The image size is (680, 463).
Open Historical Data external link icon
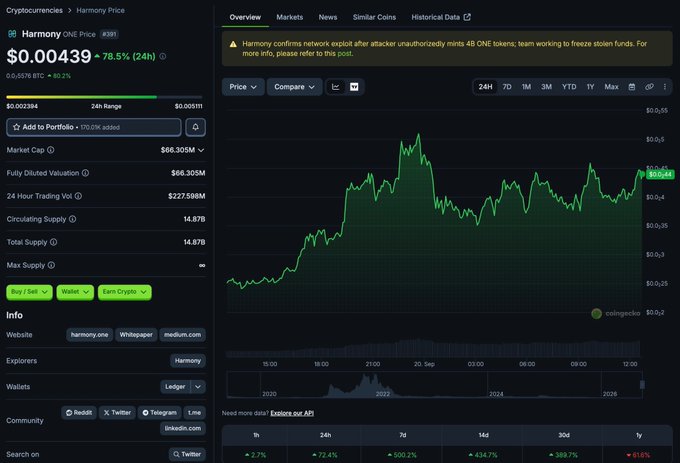[467, 17]
